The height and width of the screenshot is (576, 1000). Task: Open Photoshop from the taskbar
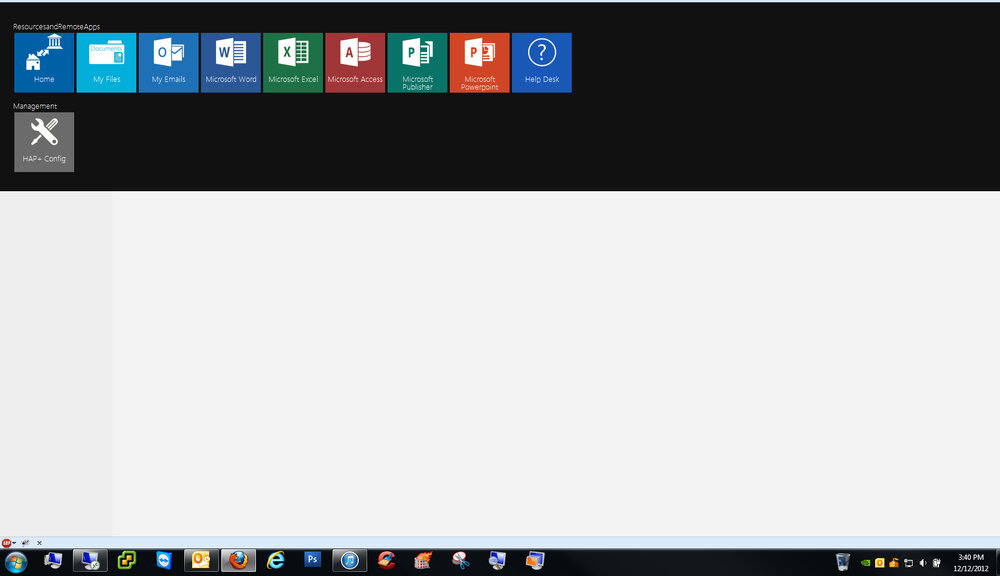pos(312,560)
